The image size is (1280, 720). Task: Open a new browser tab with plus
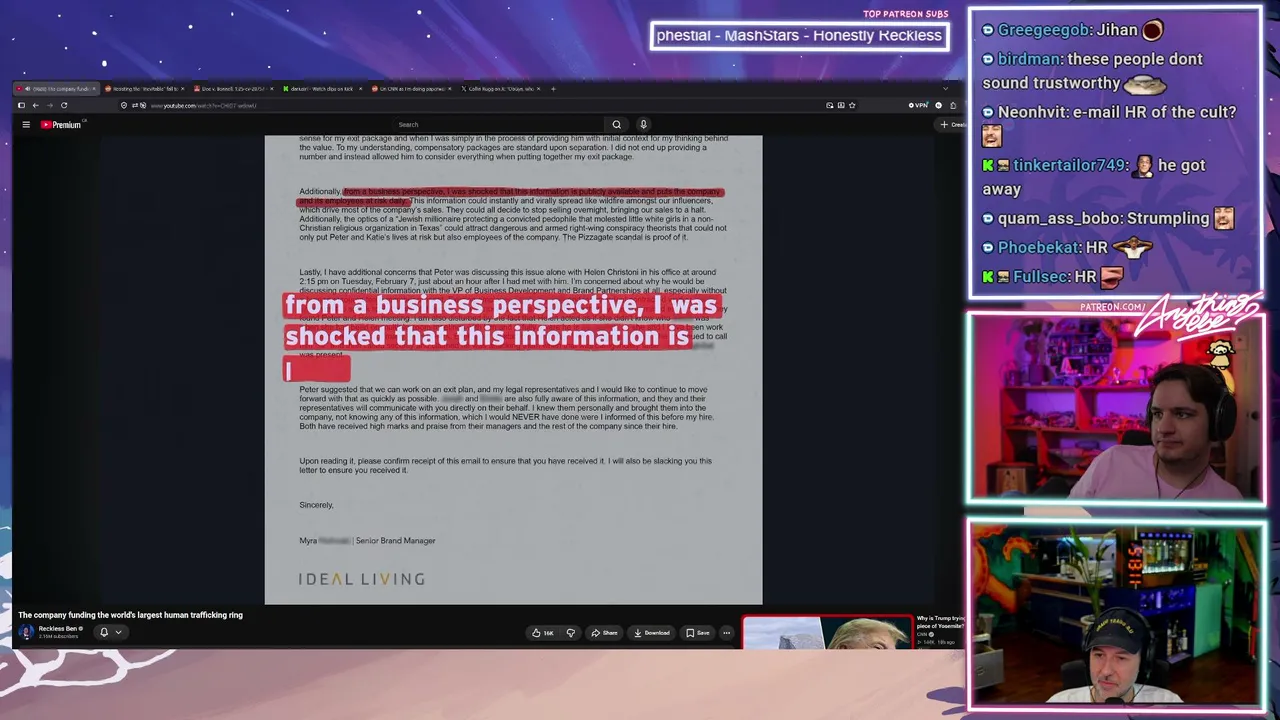(x=553, y=89)
